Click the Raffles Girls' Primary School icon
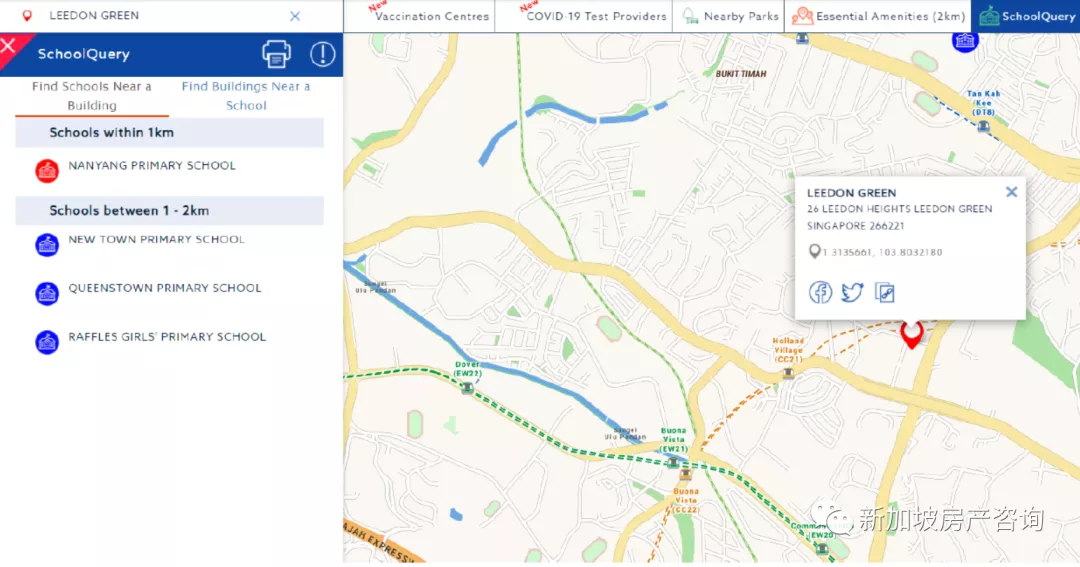The image size is (1080, 567). [x=47, y=342]
